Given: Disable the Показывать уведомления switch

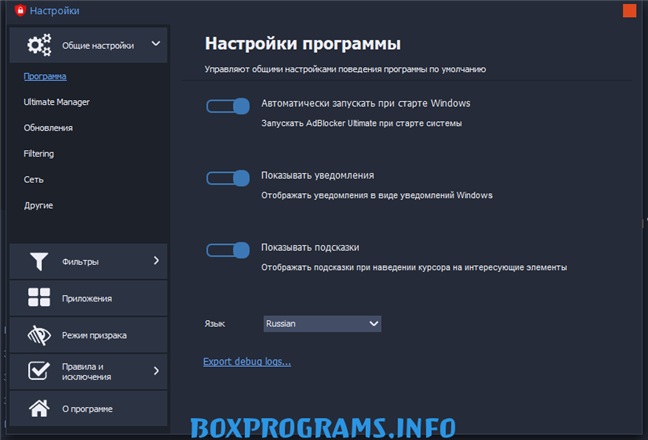Looking at the screenshot, I should (227, 178).
